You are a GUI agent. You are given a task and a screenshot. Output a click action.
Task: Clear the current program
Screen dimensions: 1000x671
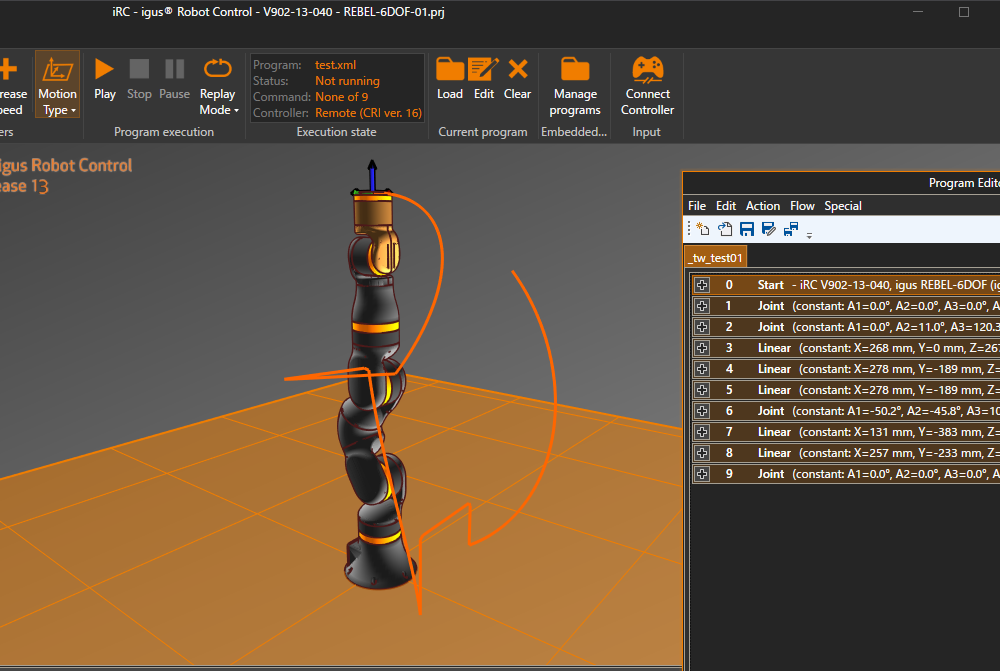(517, 79)
